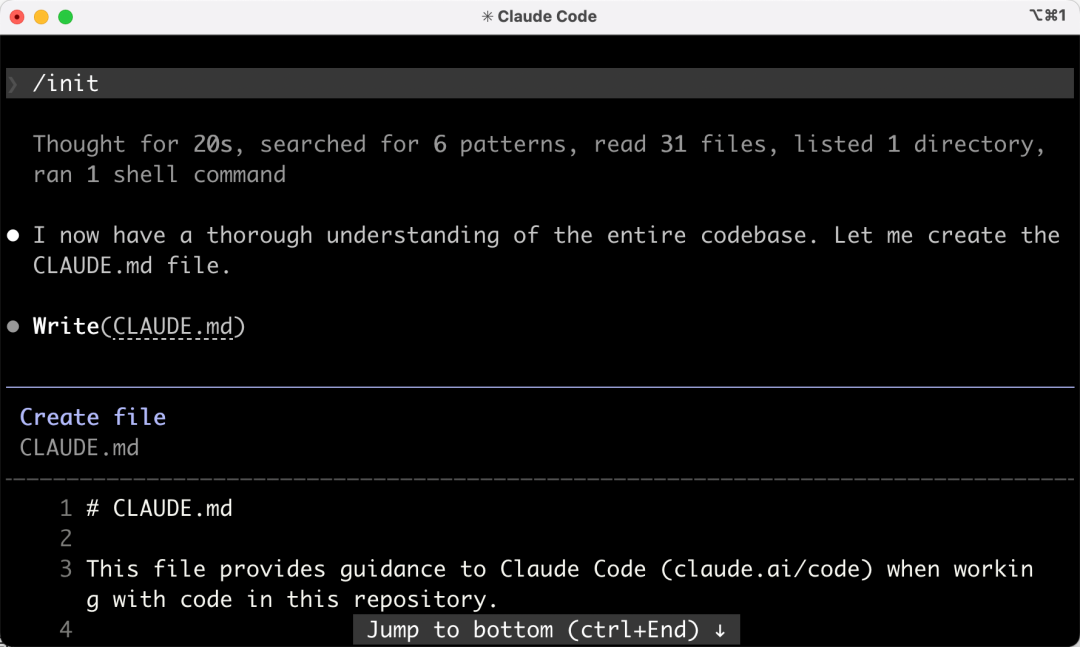Image resolution: width=1080 pixels, height=647 pixels.
Task: Click line number 3 in the file preview
Action: (x=65, y=569)
